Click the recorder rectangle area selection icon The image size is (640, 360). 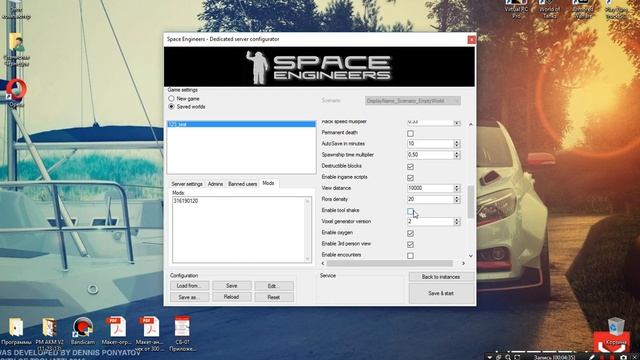(517, 357)
